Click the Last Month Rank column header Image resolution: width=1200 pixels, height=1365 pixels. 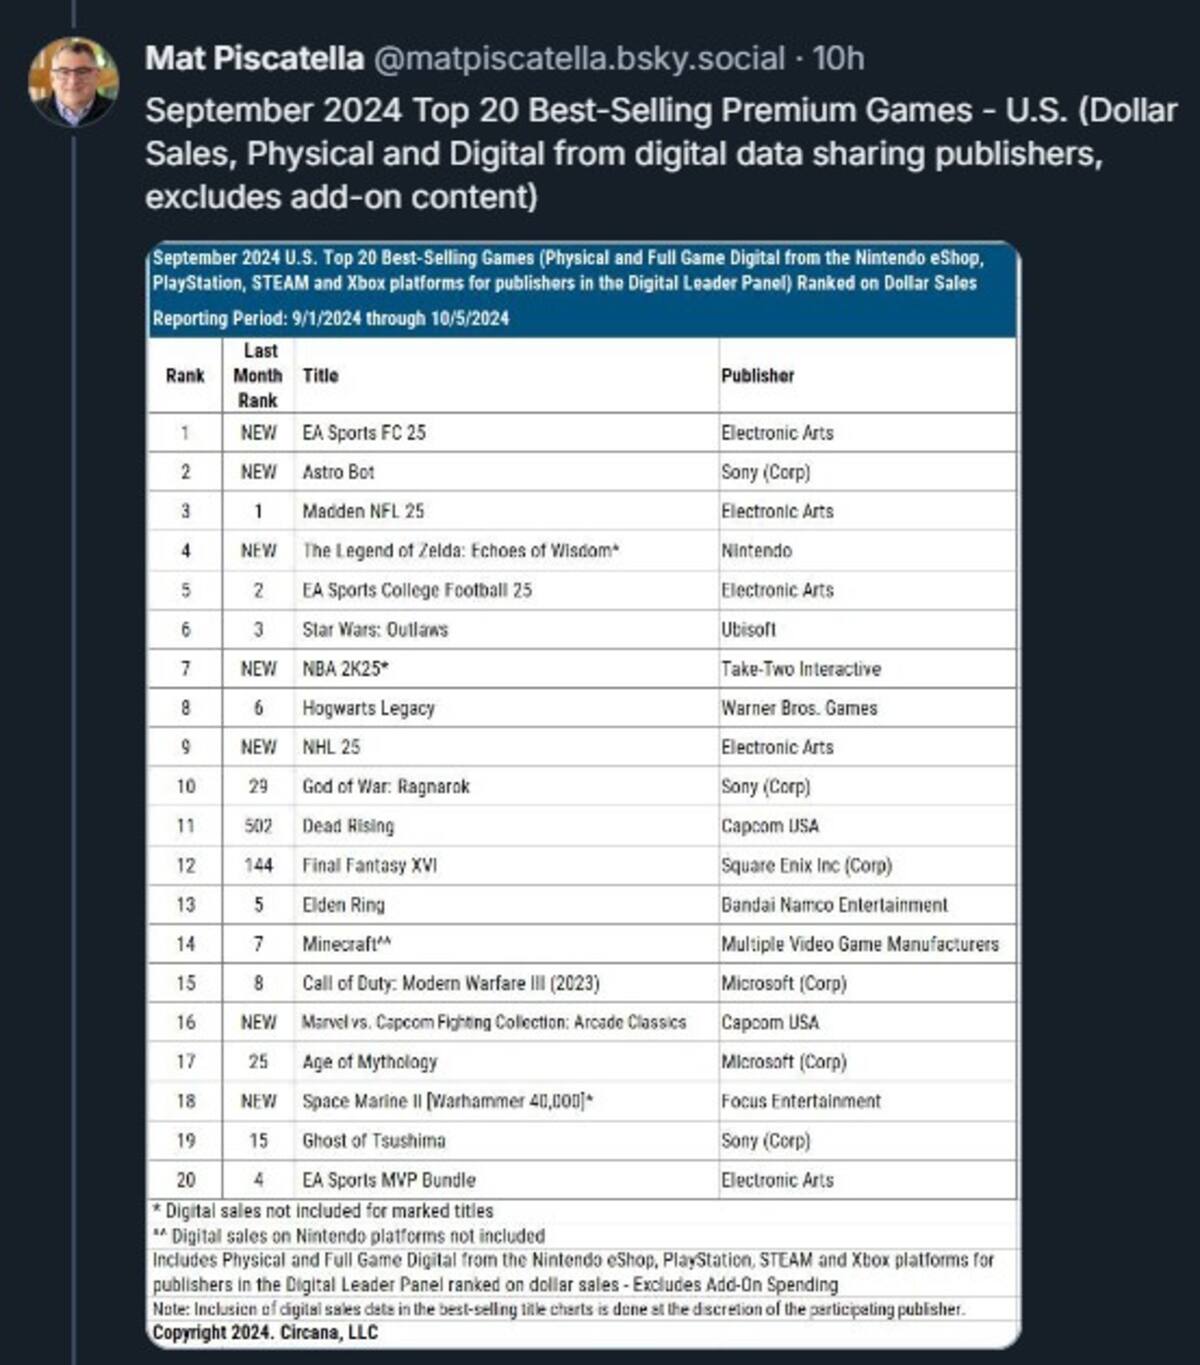click(258, 375)
